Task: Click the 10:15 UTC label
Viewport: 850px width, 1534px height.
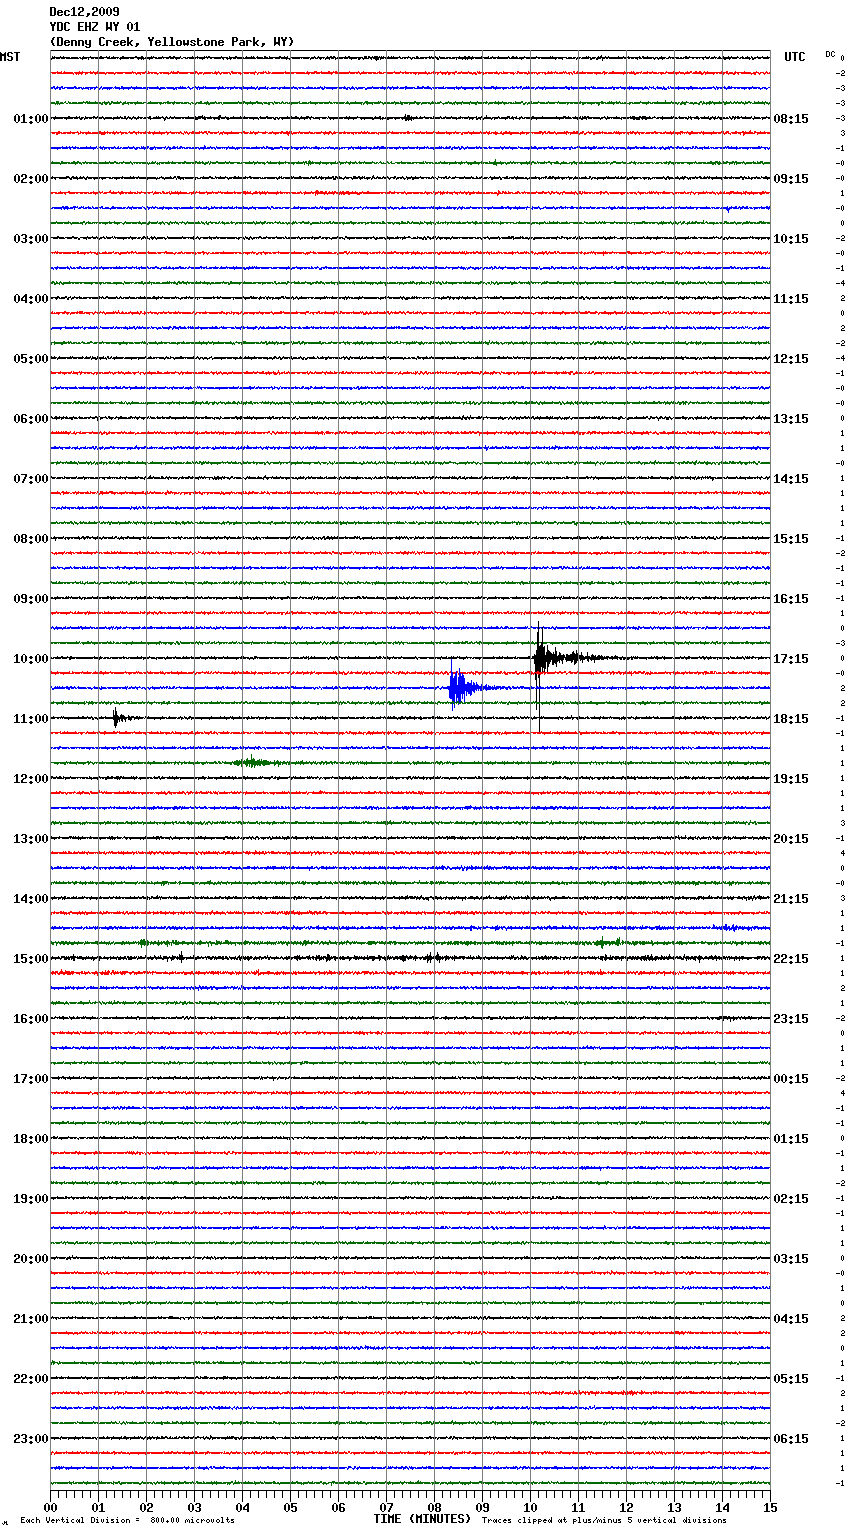Action: (x=791, y=239)
